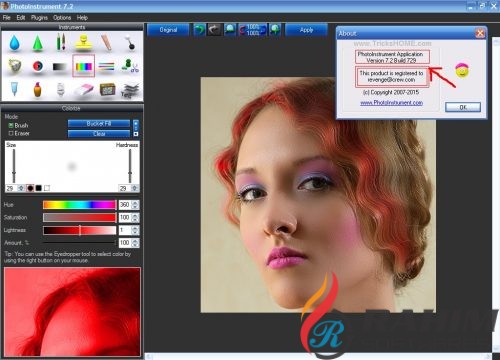Click the Apply button
500x360 pixels.
coord(306,30)
